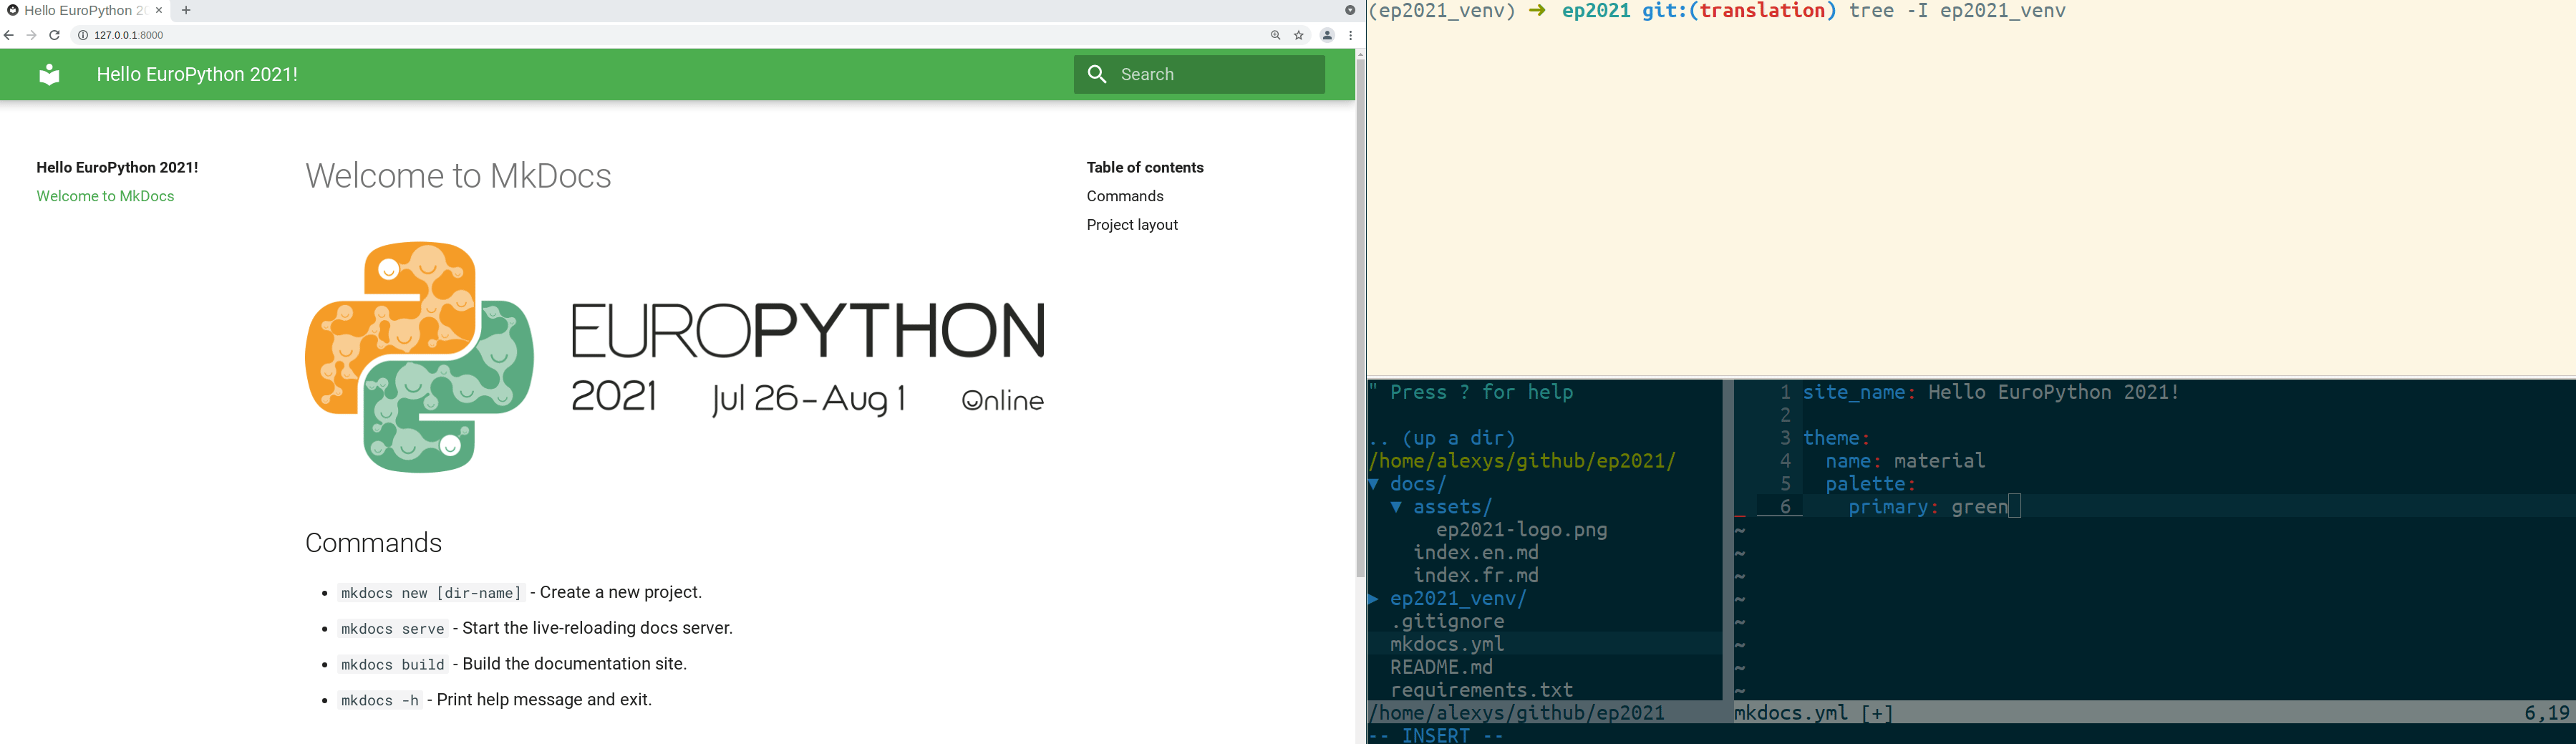Click the search magnifier icon in the header
The height and width of the screenshot is (744, 2576).
1097,74
